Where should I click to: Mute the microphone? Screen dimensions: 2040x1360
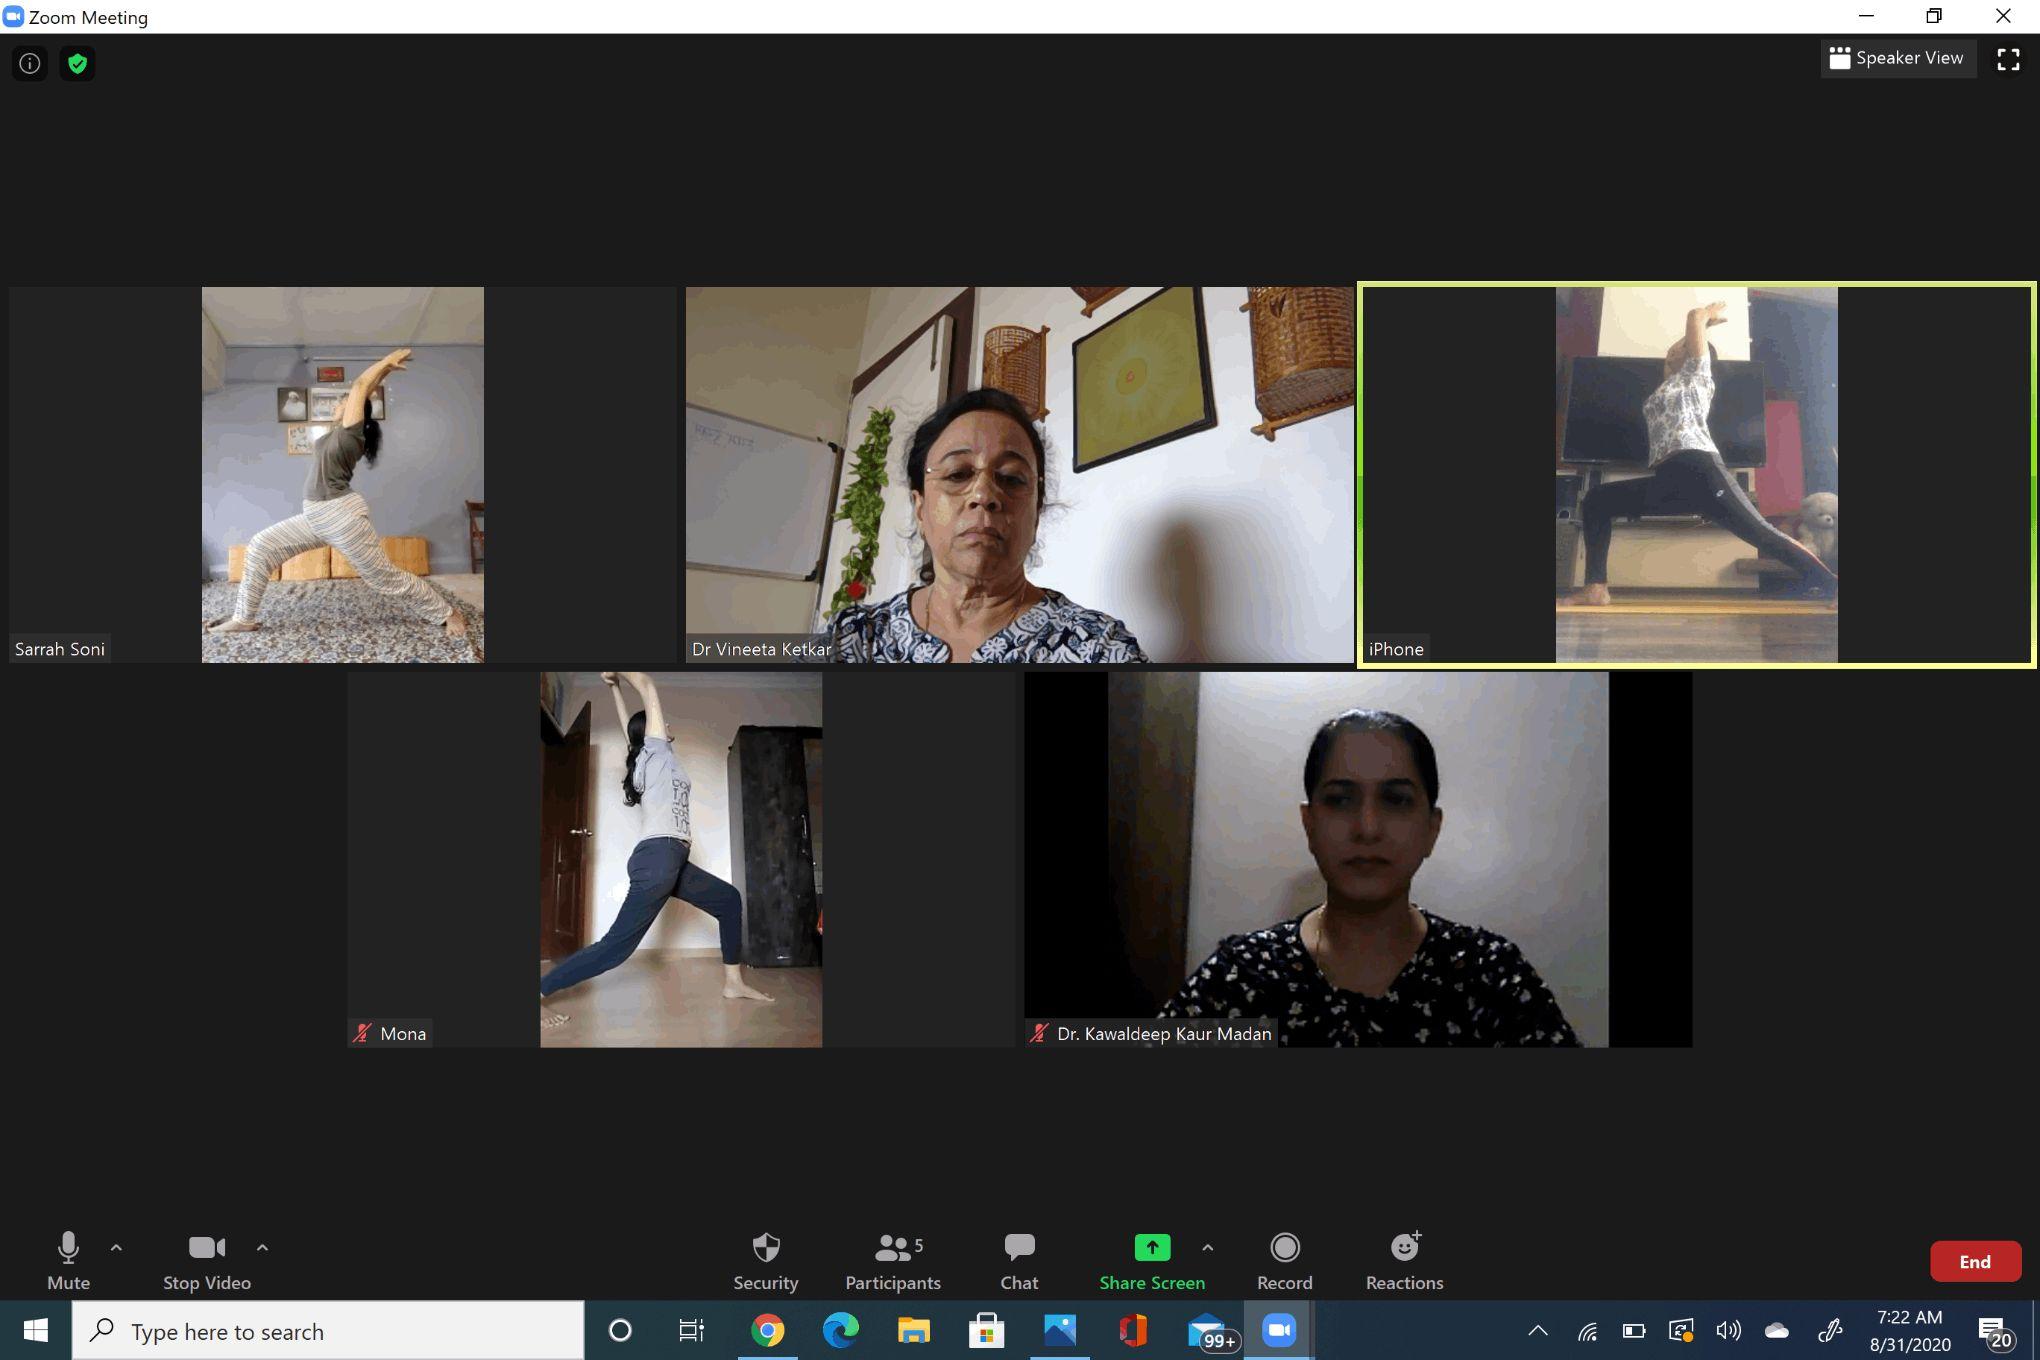tap(68, 1260)
